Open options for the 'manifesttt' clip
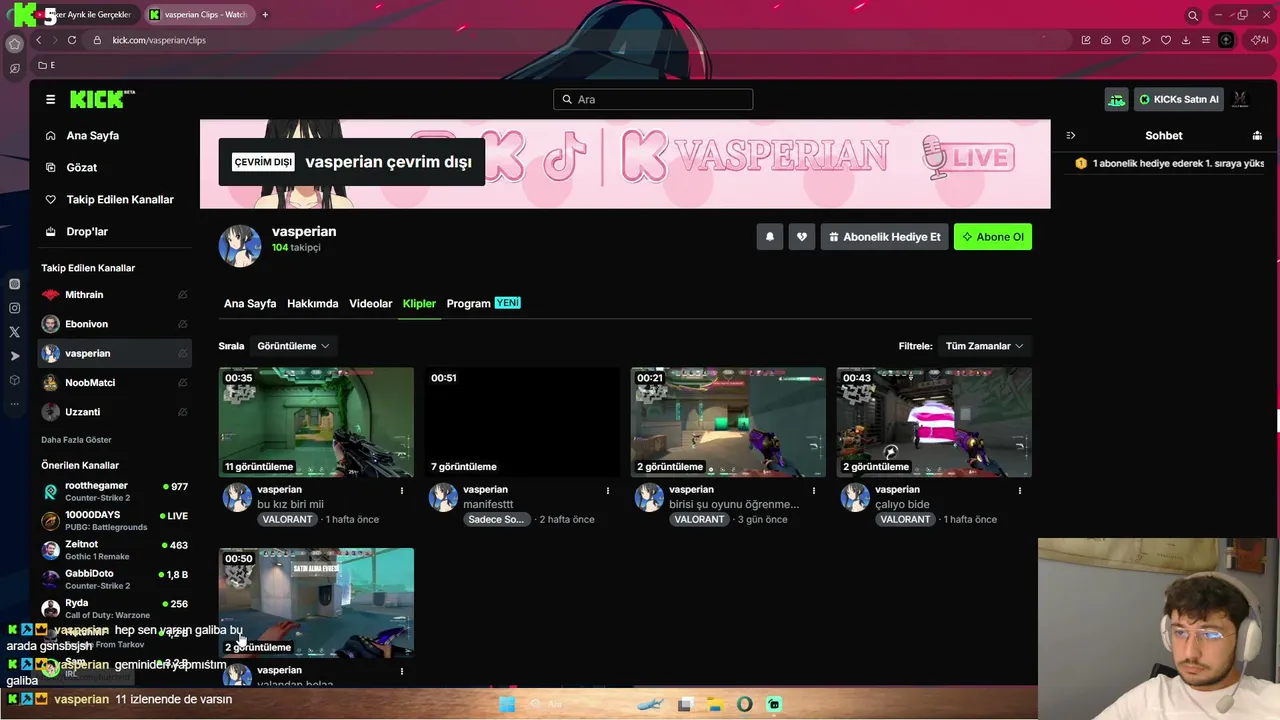Image resolution: width=1280 pixels, height=720 pixels. point(608,490)
